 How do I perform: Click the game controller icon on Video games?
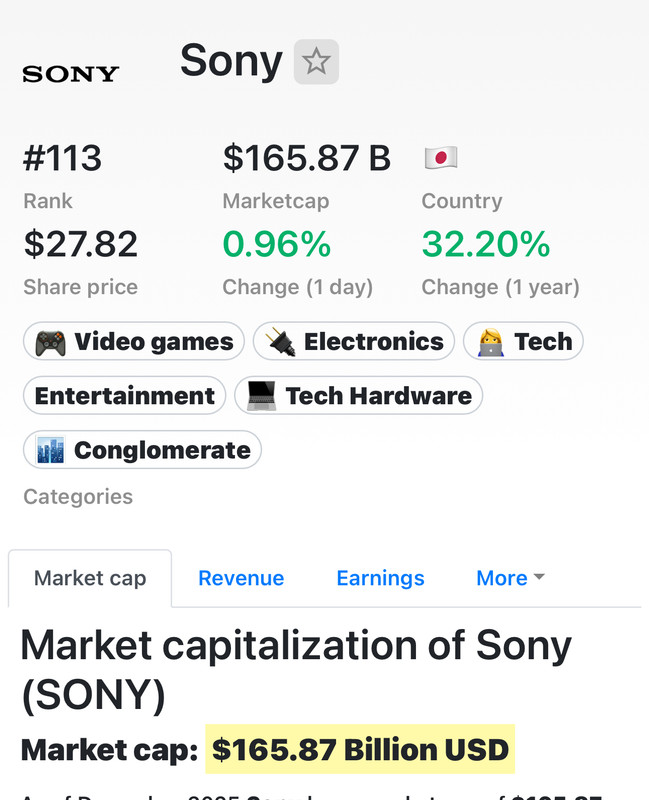(x=51, y=342)
